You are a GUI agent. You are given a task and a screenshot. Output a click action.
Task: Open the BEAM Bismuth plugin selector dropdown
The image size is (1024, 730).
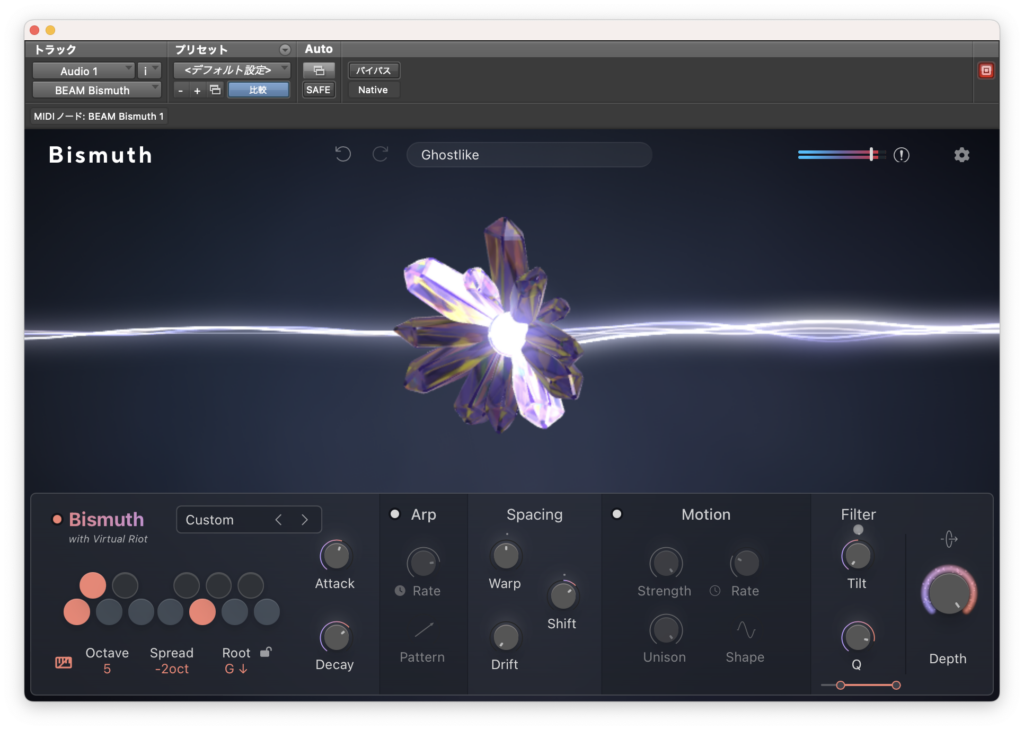(x=97, y=90)
